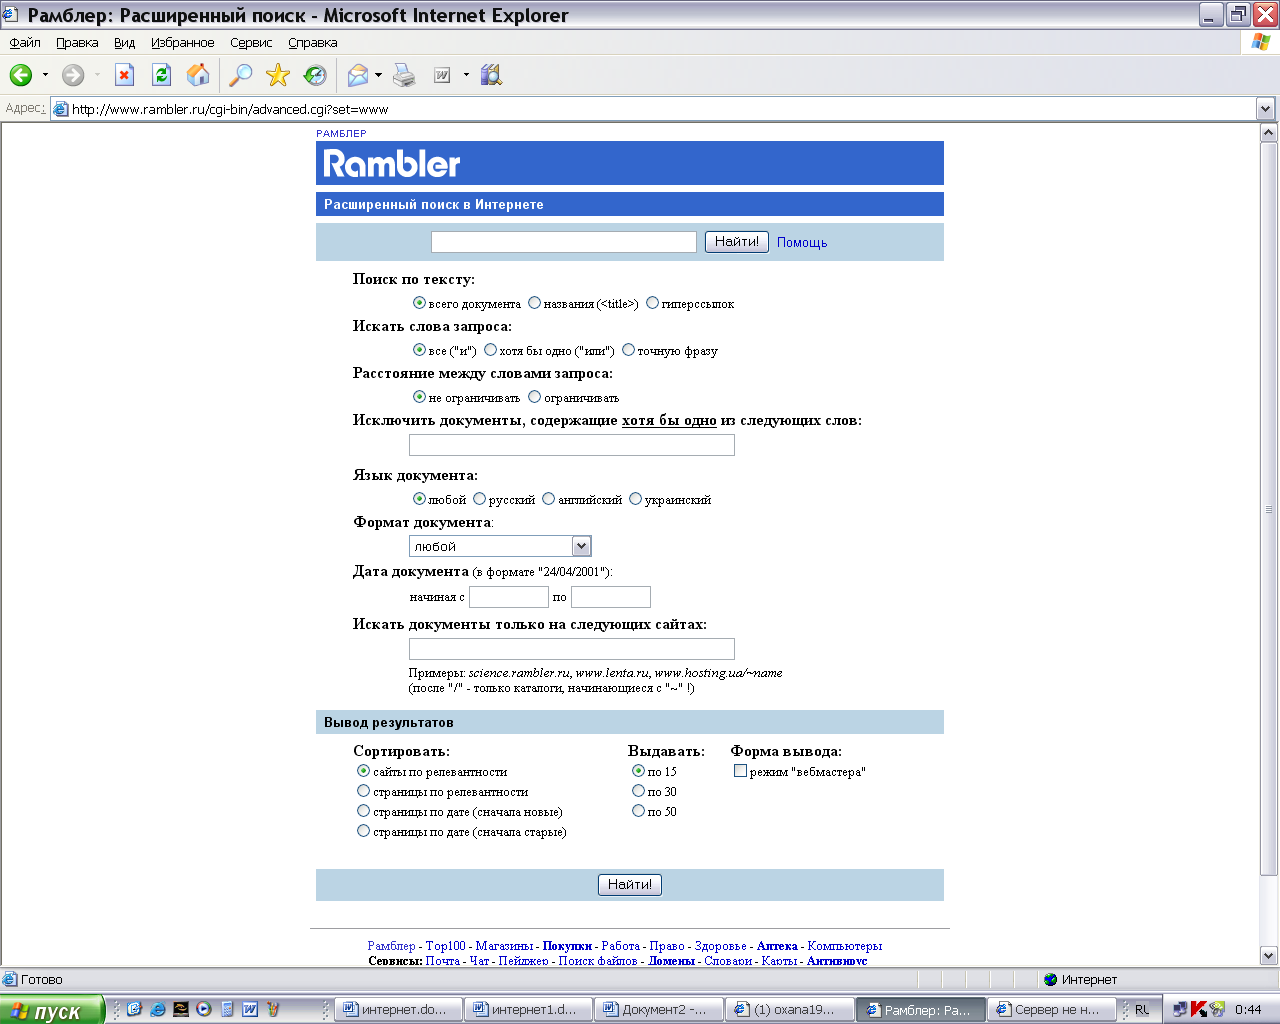Click first quick launch icon next to Start
Screen dimensions: 1280x1024
(134, 1009)
